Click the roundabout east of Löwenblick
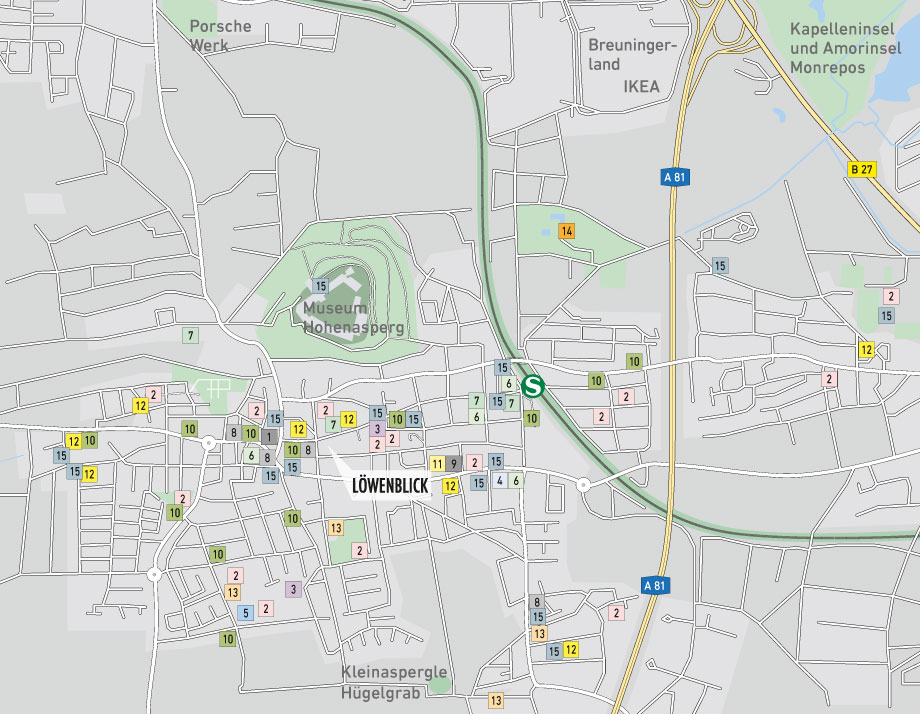920x714 pixels. (583, 485)
